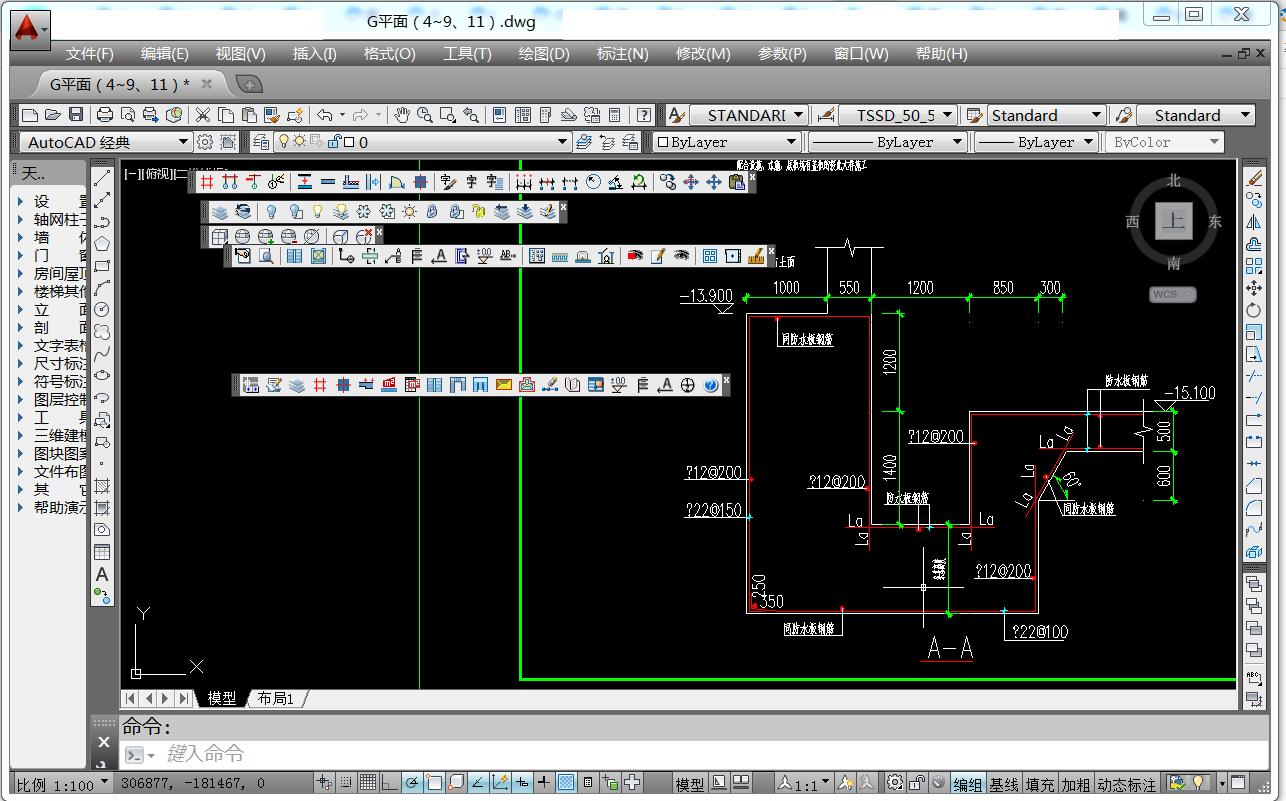This screenshot has height=801, width=1286.
Task: Select the Circle draw tool
Action: (x=102, y=310)
